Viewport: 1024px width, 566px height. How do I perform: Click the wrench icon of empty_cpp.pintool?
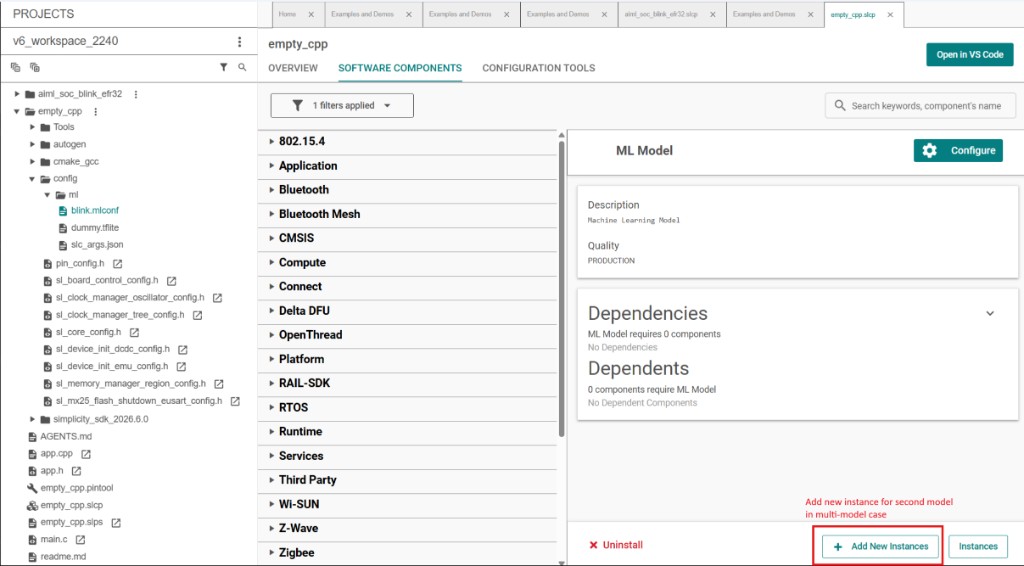tap(32, 488)
